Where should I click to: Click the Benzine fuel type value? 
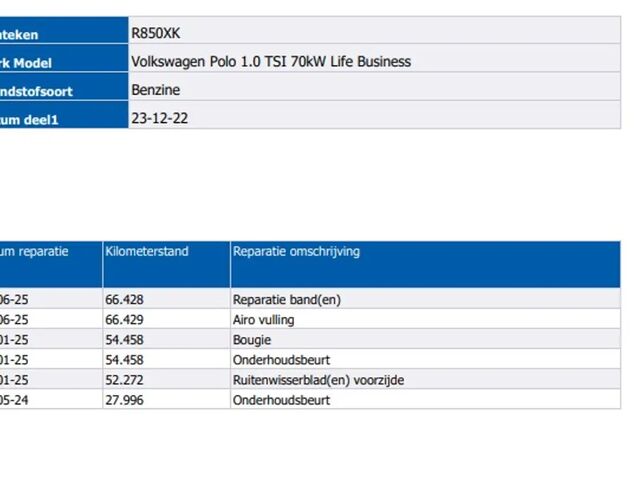pyautogui.click(x=156, y=89)
